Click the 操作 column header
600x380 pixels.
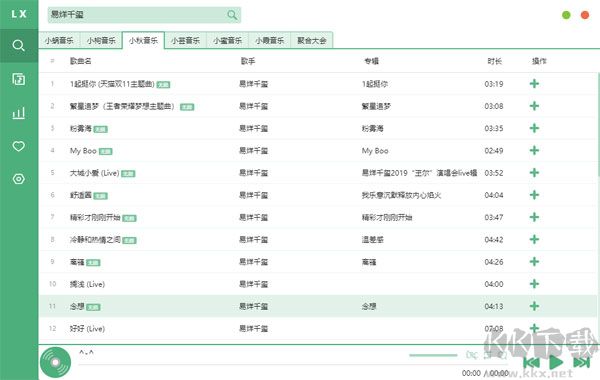click(x=539, y=61)
